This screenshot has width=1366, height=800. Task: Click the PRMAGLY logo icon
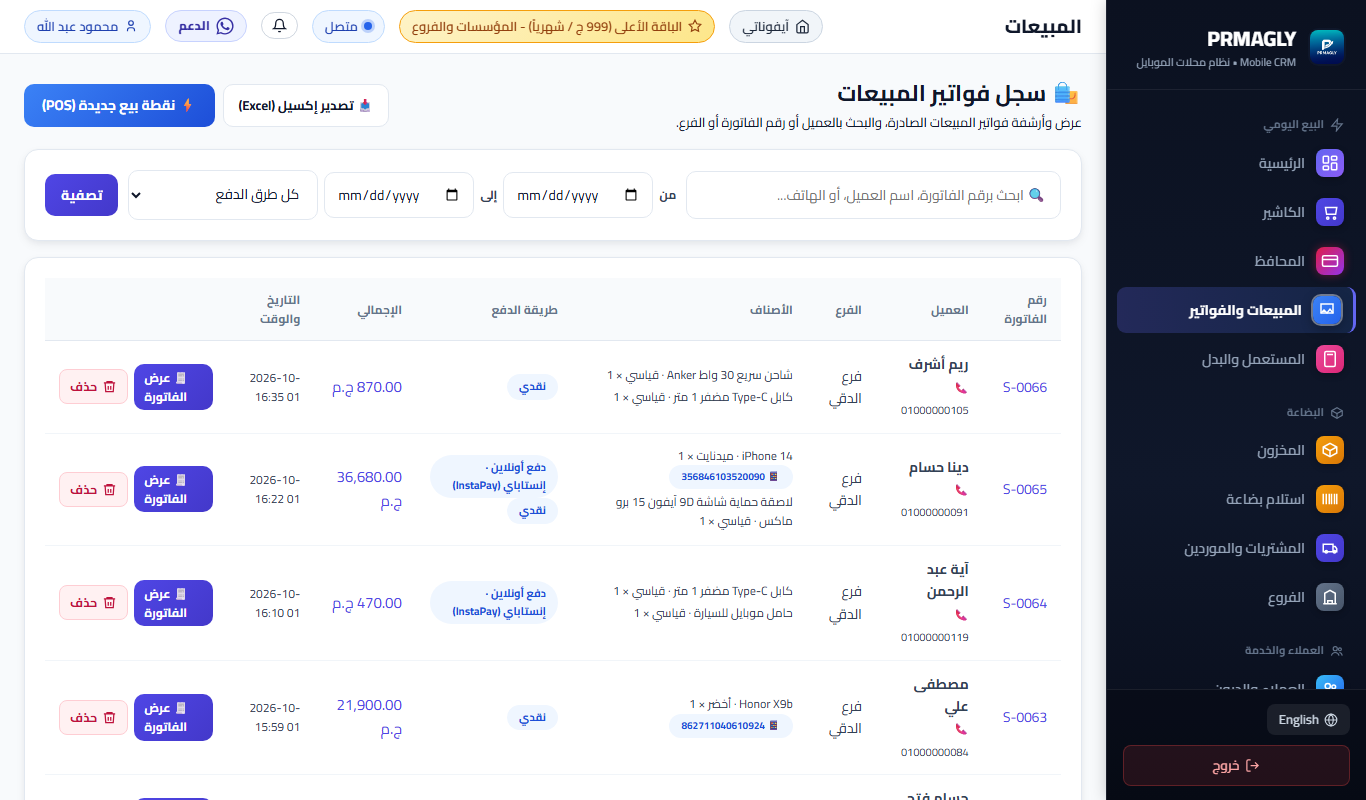click(1327, 46)
